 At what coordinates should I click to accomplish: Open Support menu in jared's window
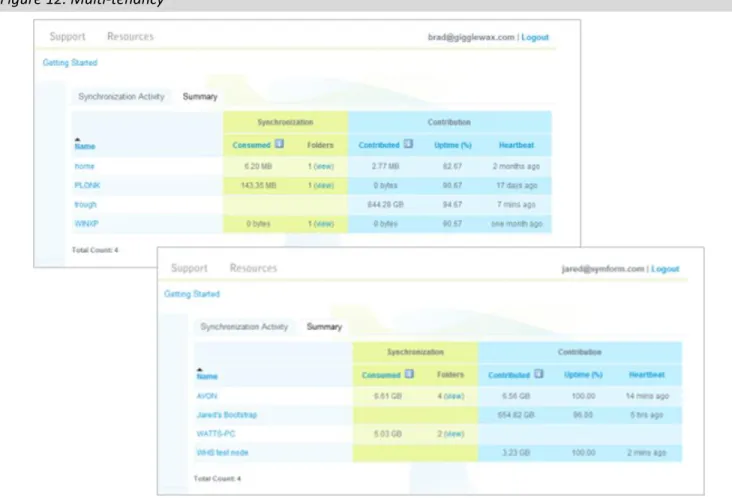coord(189,268)
